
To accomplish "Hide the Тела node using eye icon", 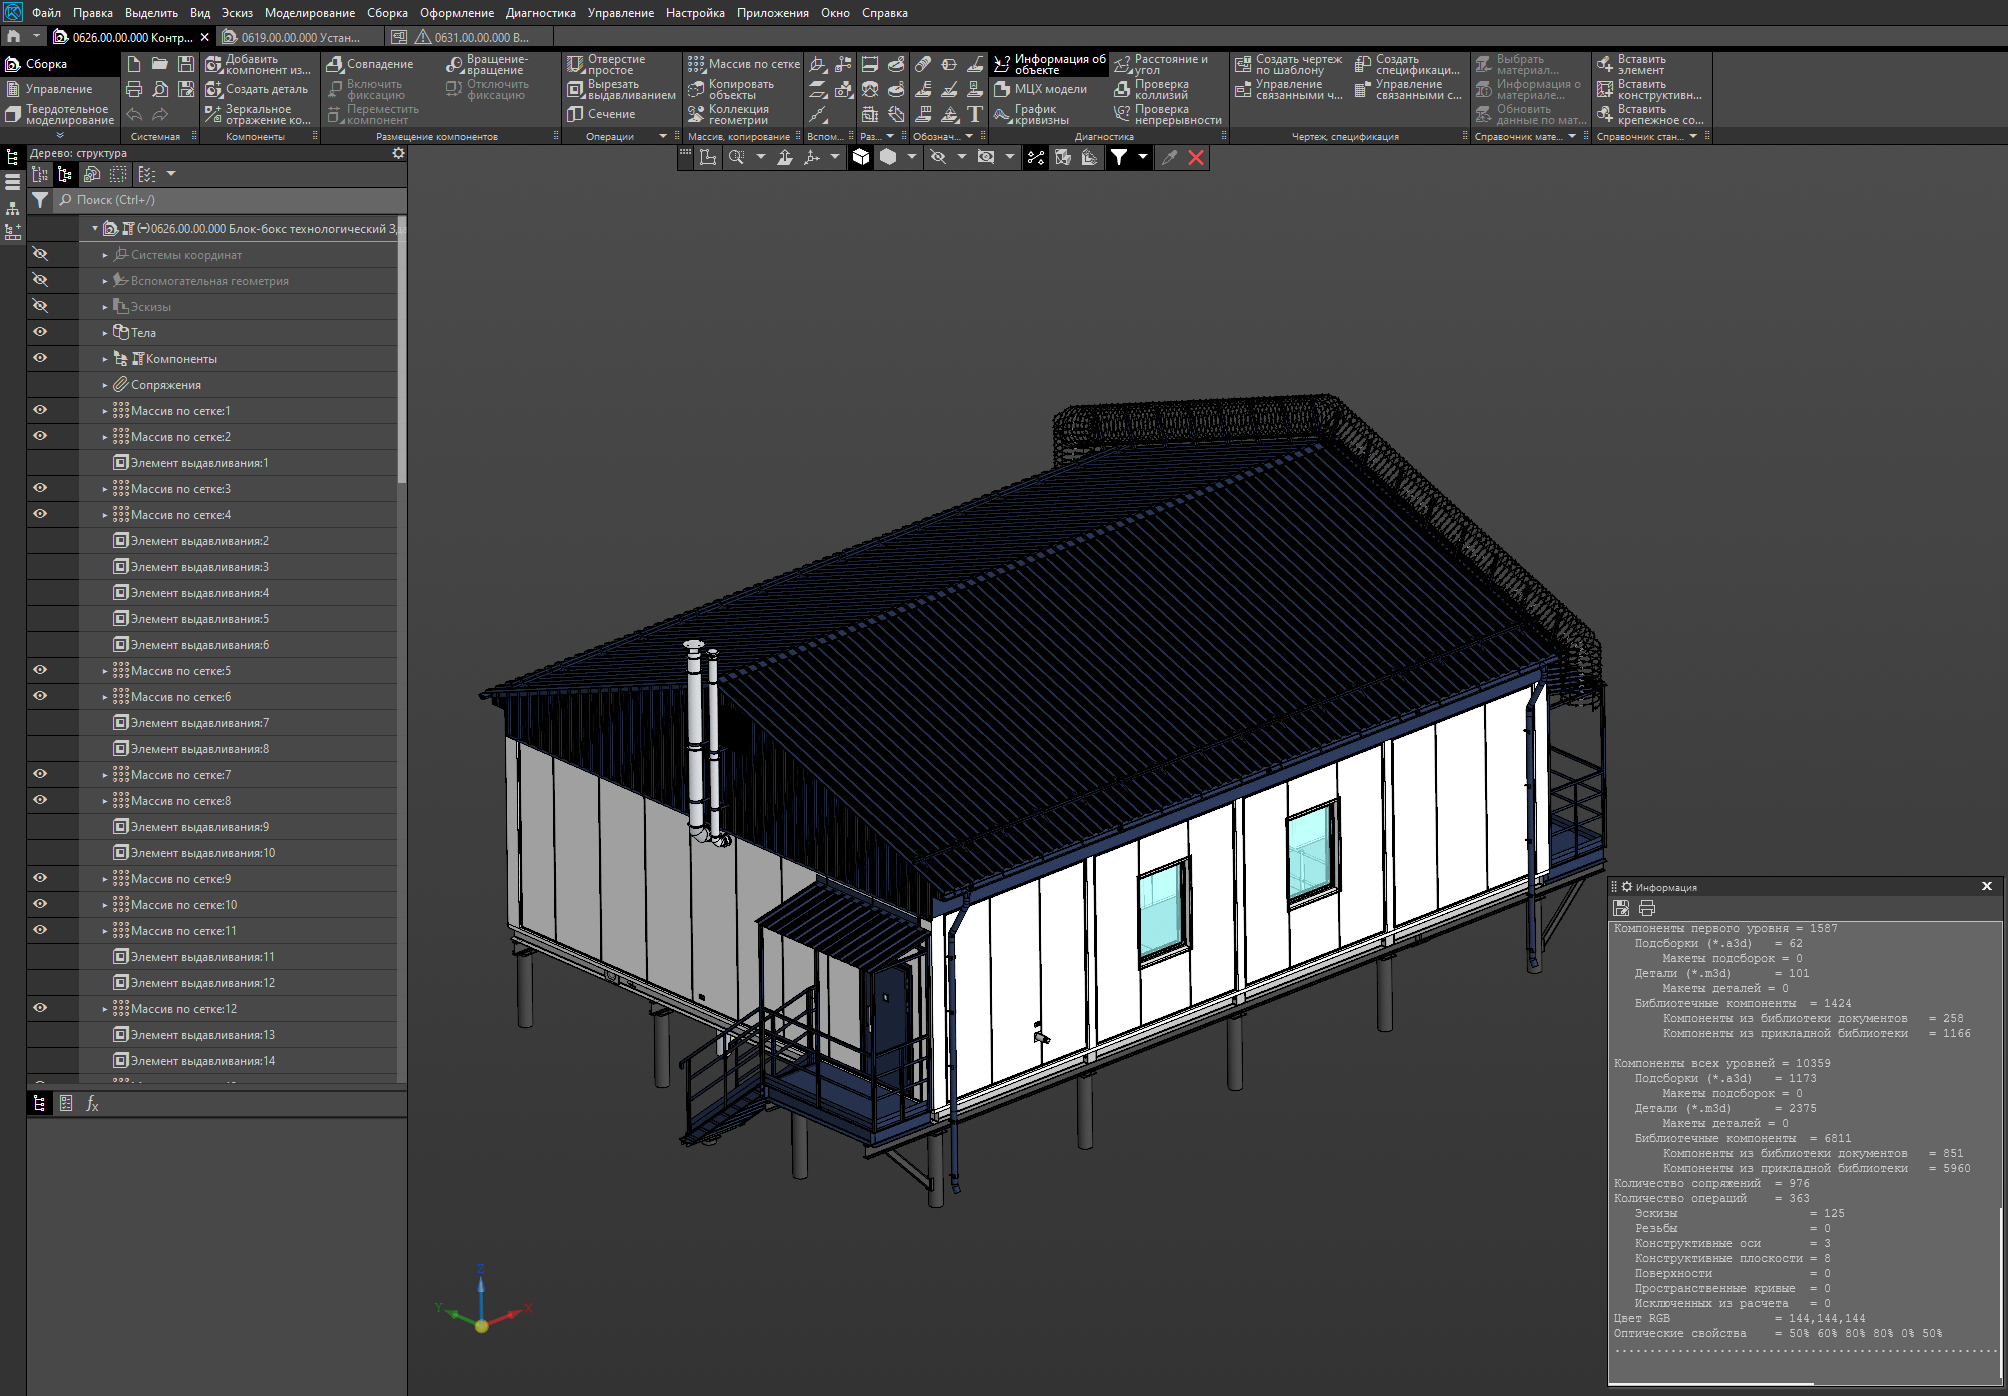I will click(x=40, y=332).
